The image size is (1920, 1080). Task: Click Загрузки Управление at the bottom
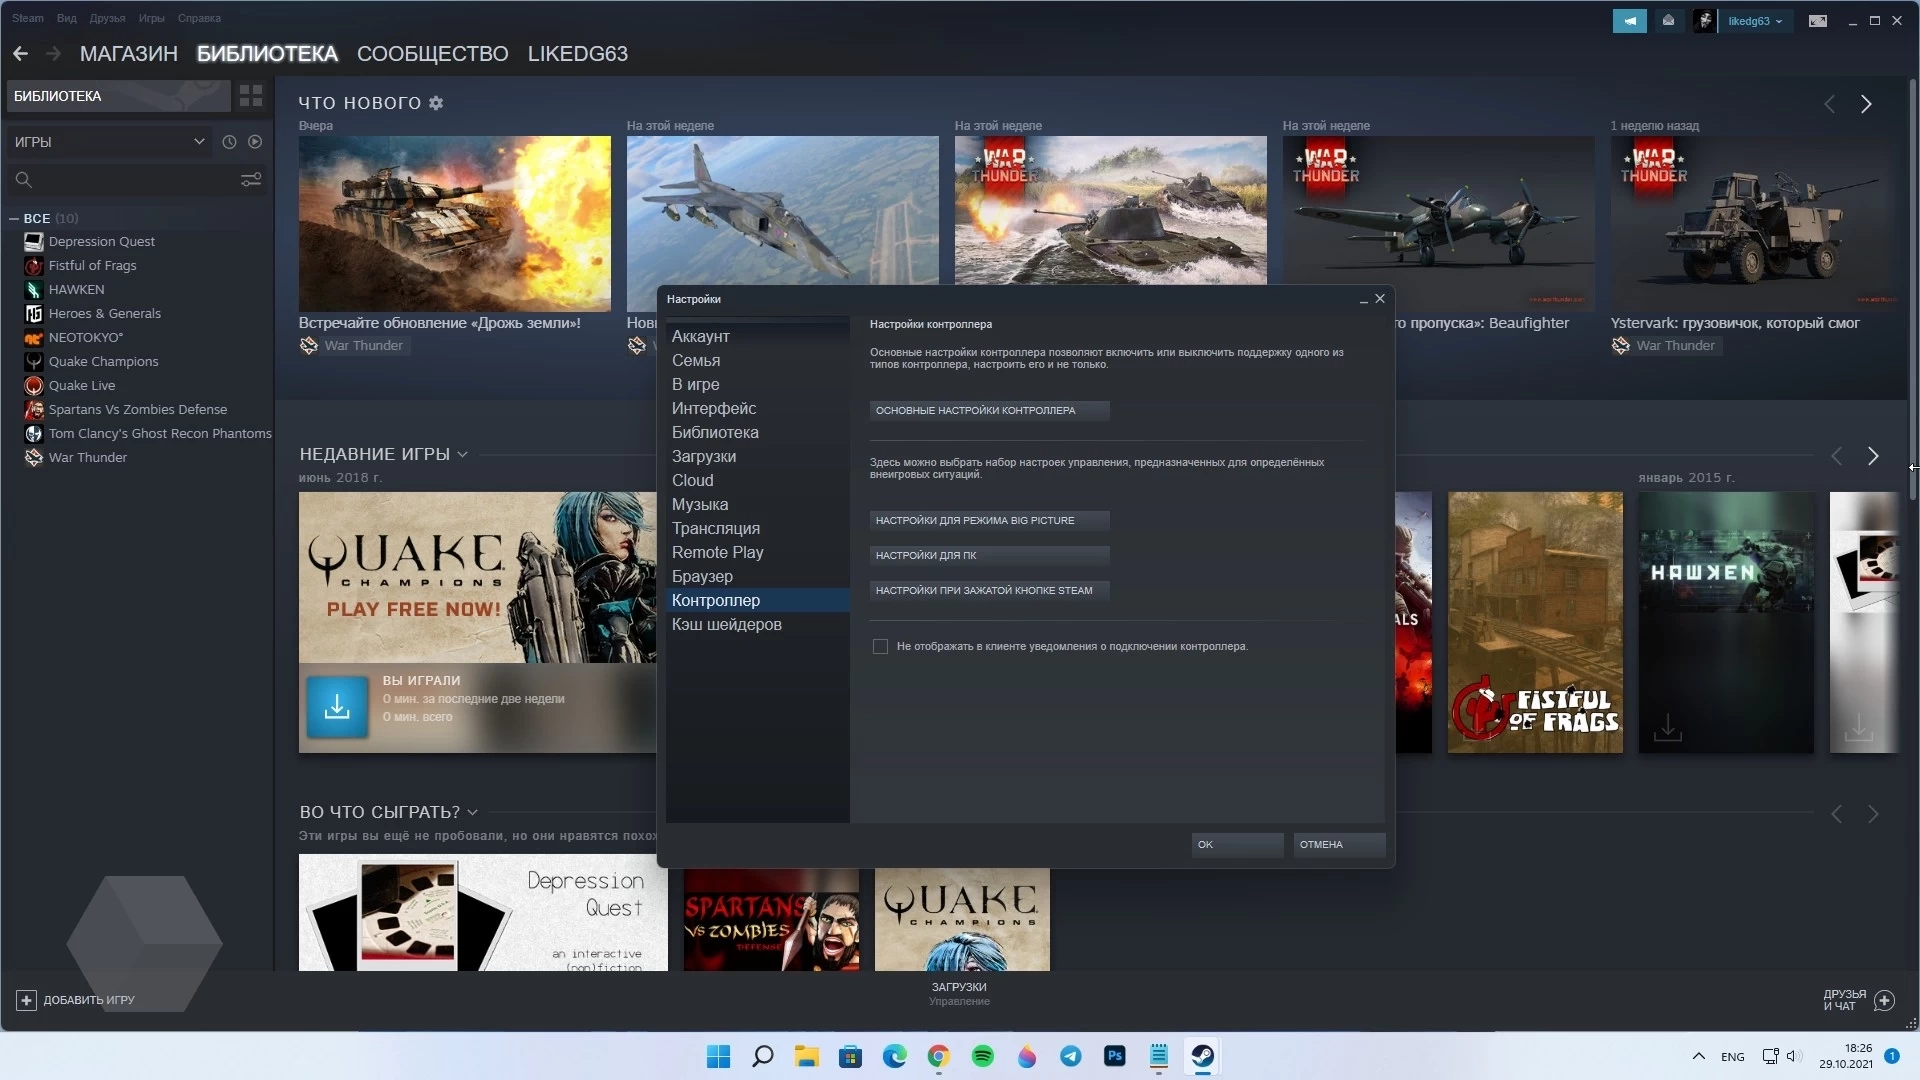pyautogui.click(x=959, y=994)
